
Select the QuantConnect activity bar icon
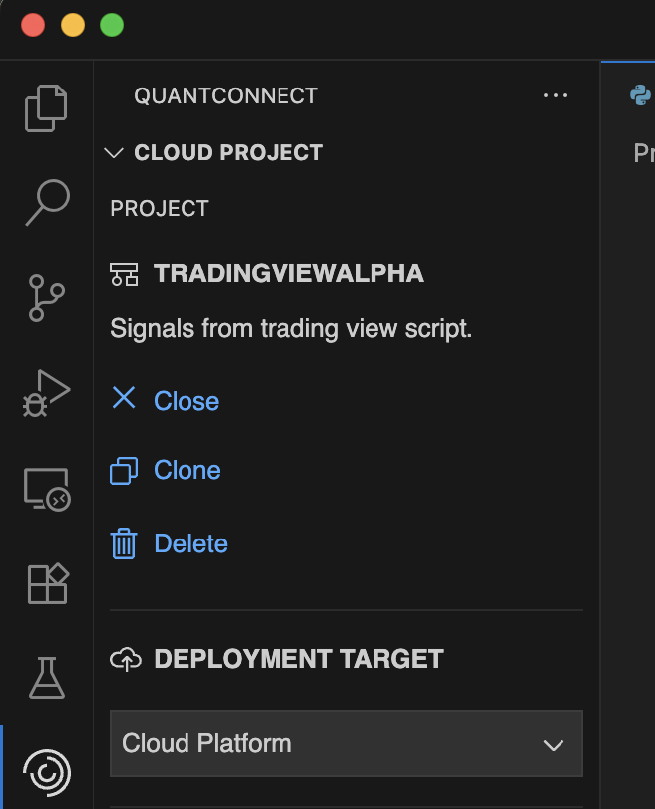[x=46, y=771]
